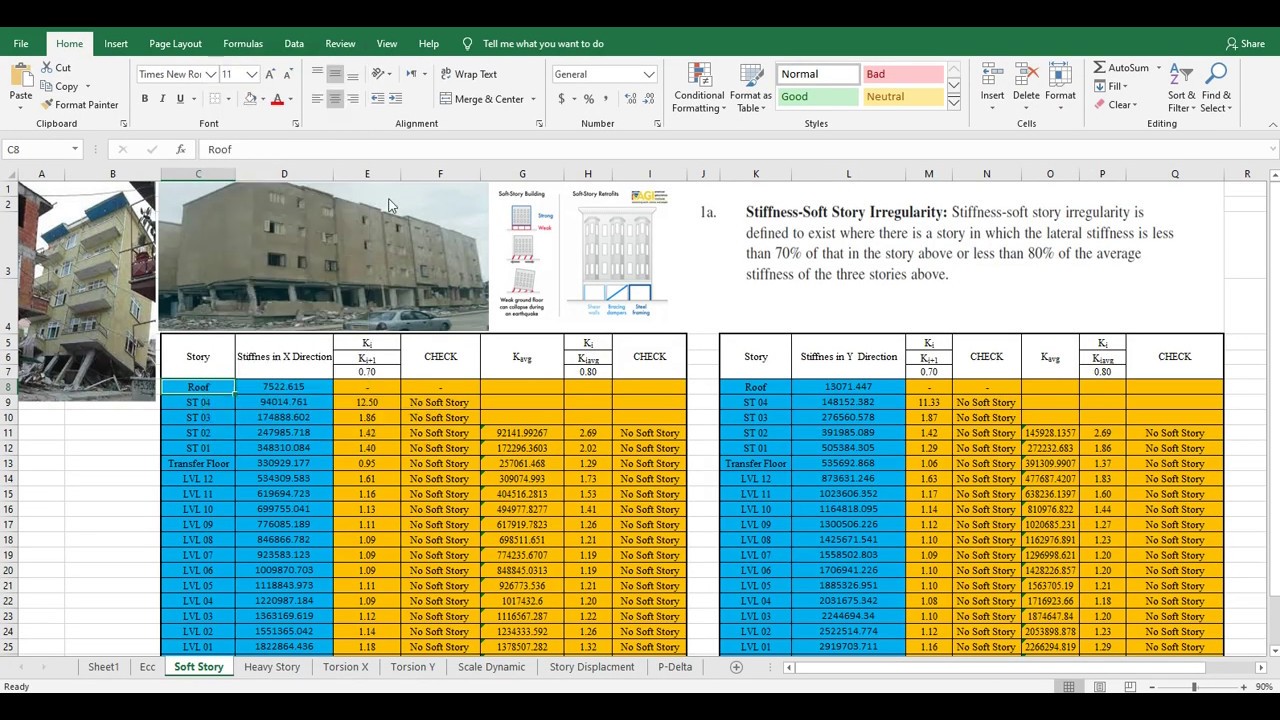Click the Delete cells button

1026,89
